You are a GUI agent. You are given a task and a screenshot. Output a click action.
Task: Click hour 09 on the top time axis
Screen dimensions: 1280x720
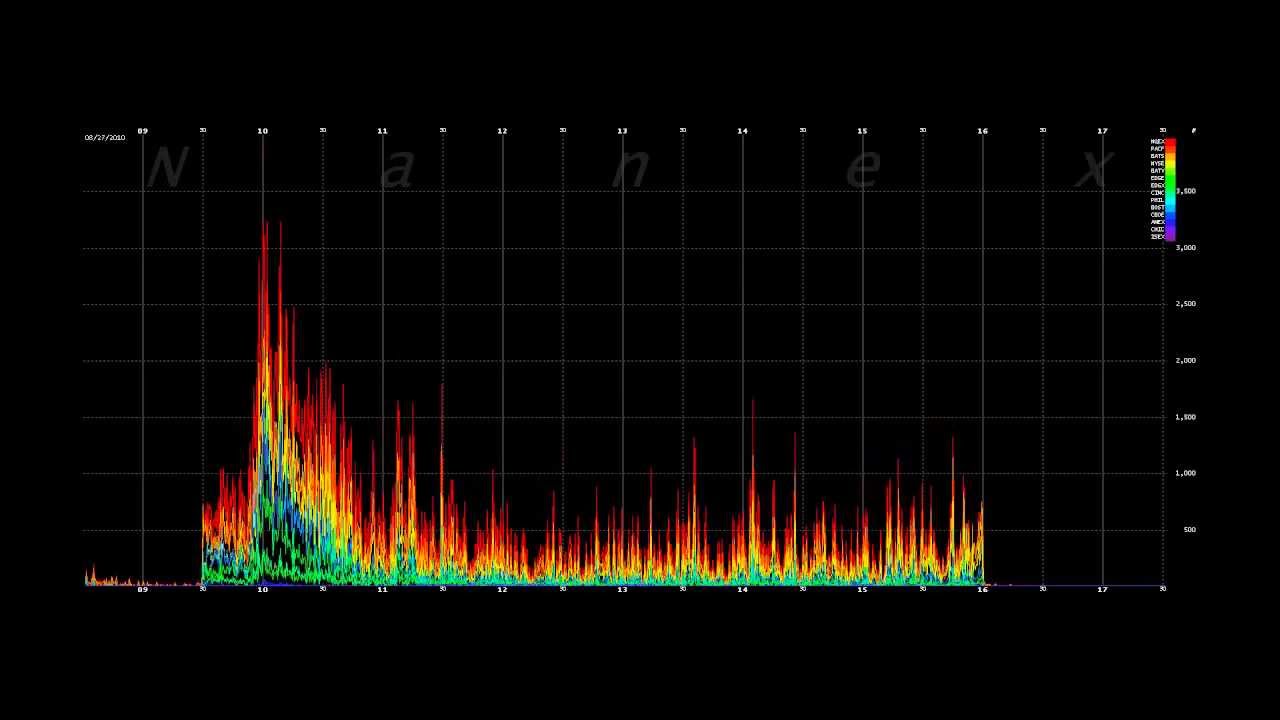pyautogui.click(x=143, y=131)
